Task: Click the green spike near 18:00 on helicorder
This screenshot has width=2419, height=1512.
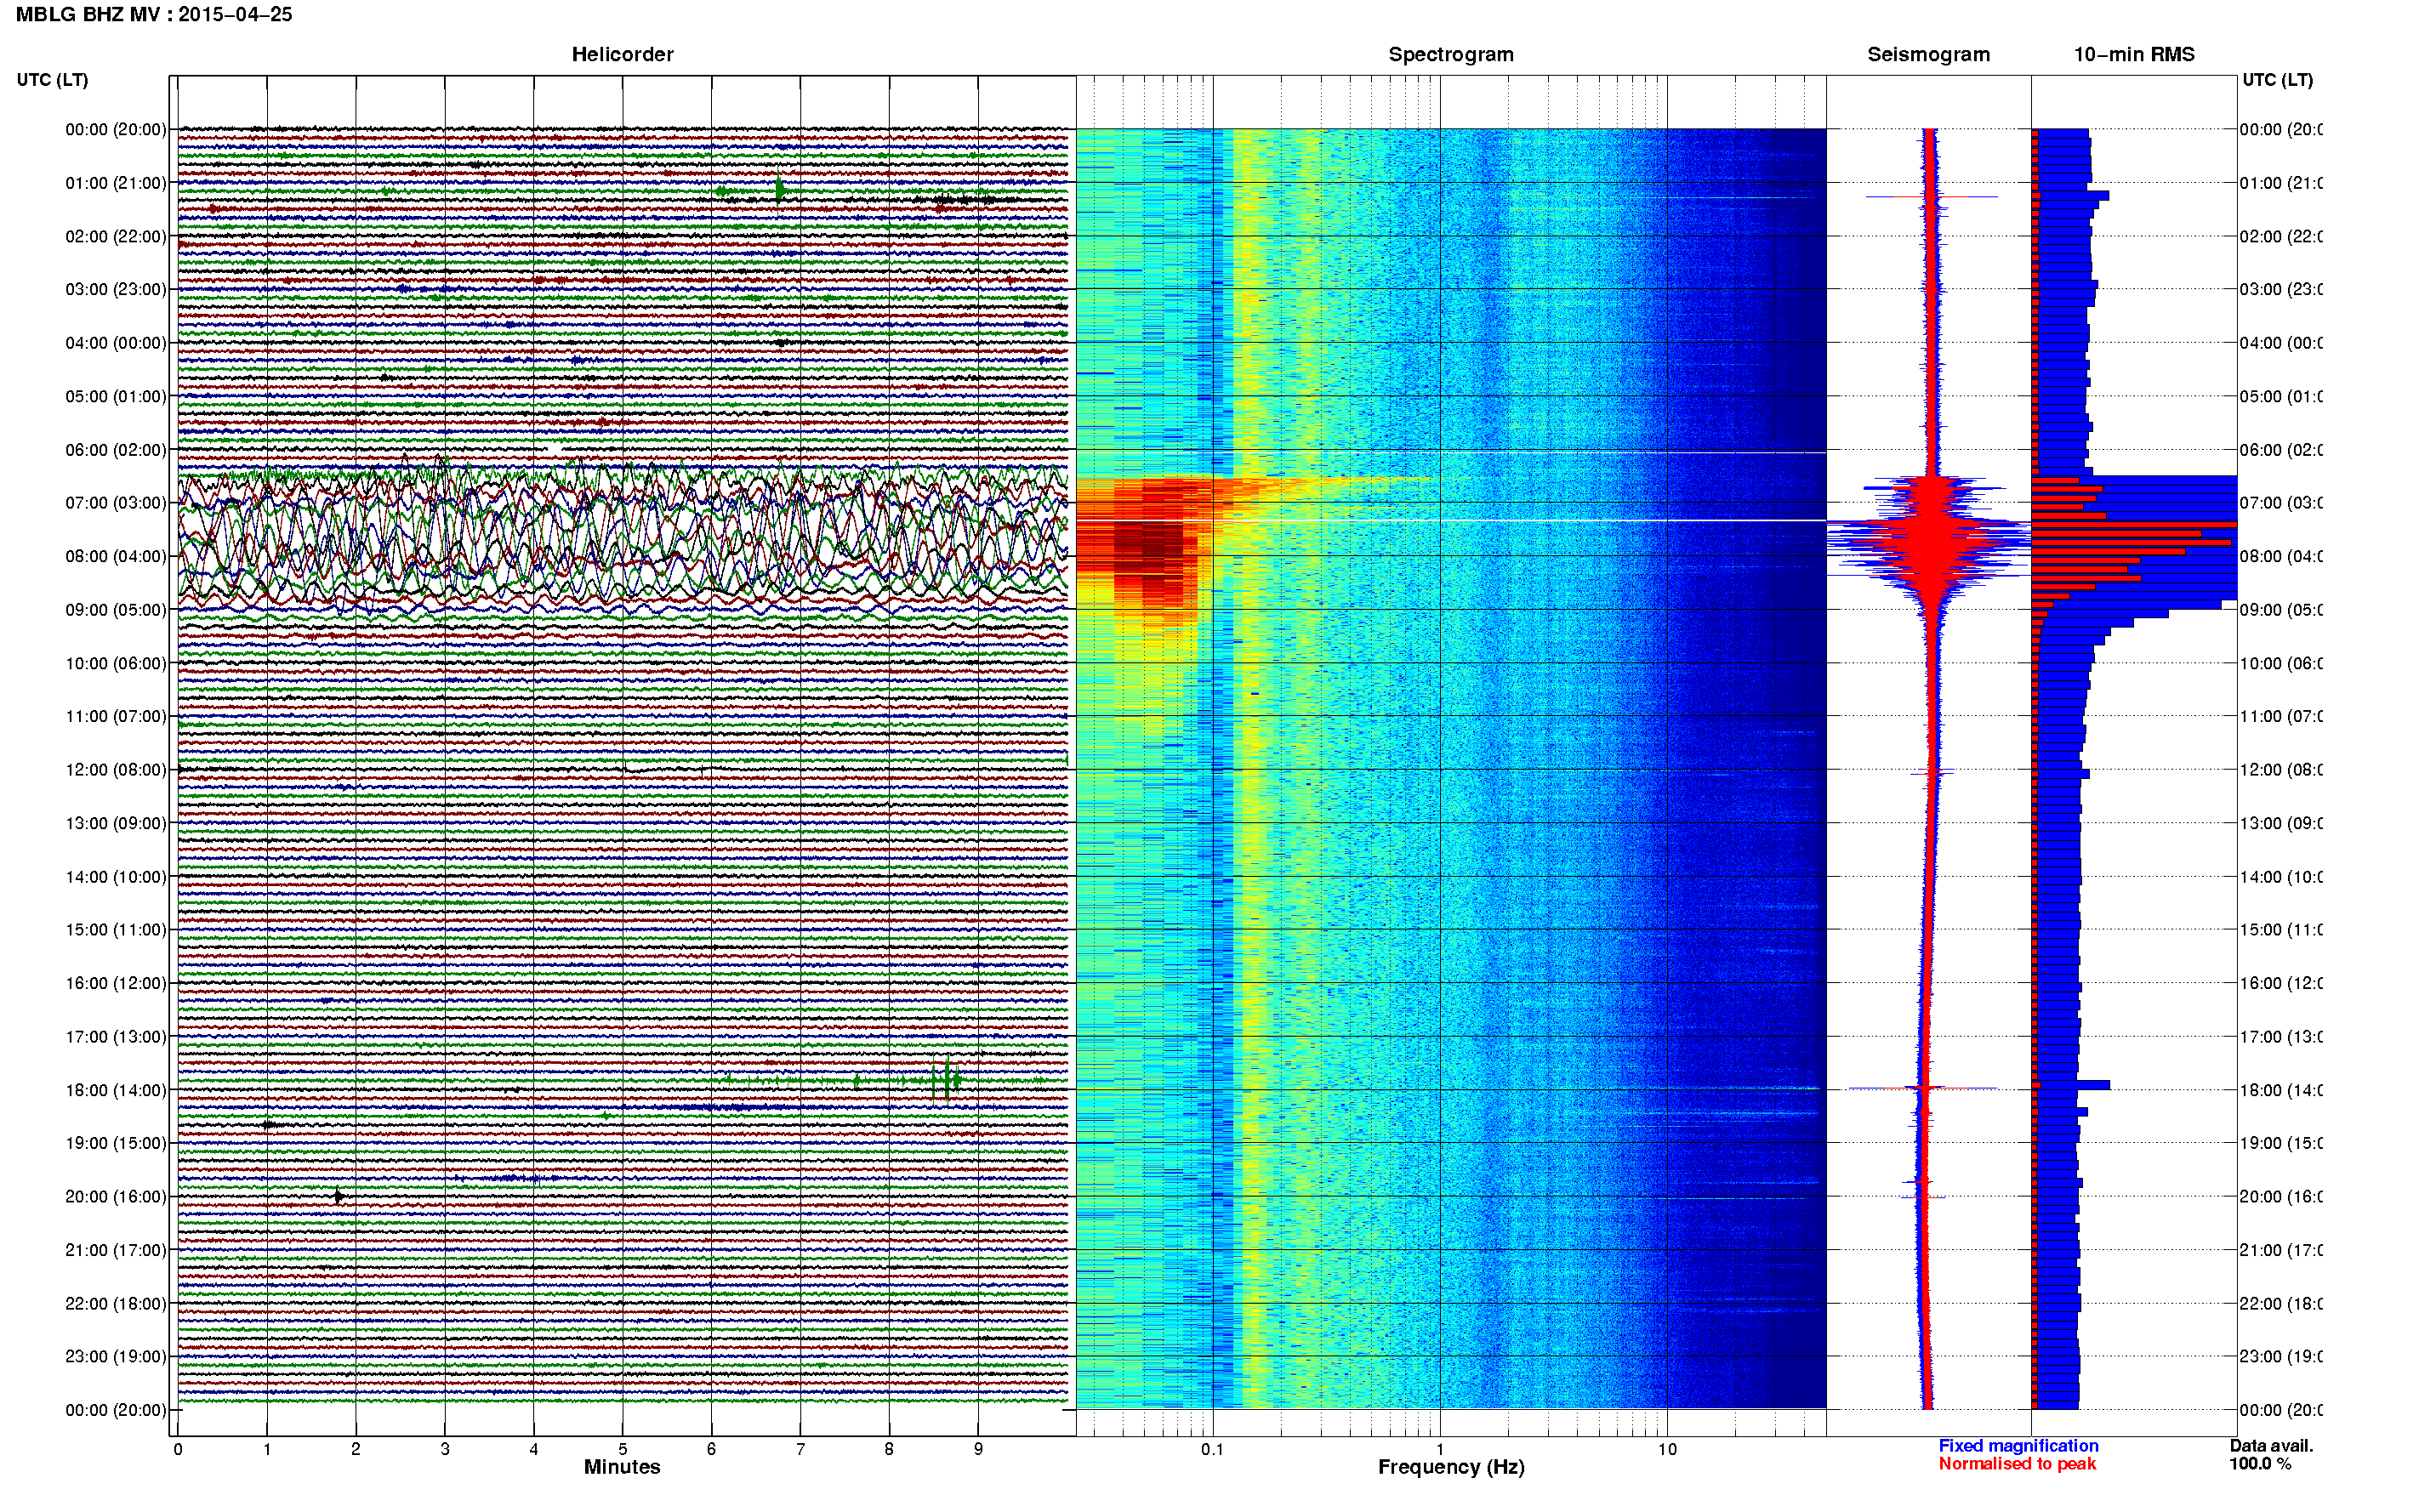Action: pos(946,1080)
